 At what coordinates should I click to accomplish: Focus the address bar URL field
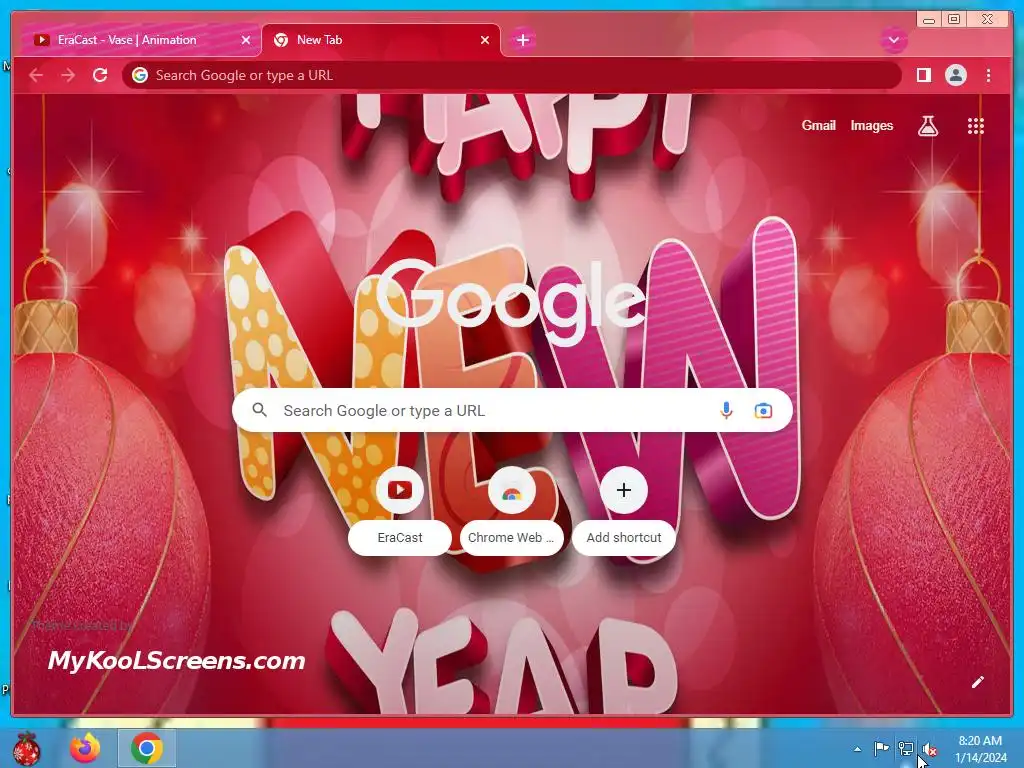point(511,75)
